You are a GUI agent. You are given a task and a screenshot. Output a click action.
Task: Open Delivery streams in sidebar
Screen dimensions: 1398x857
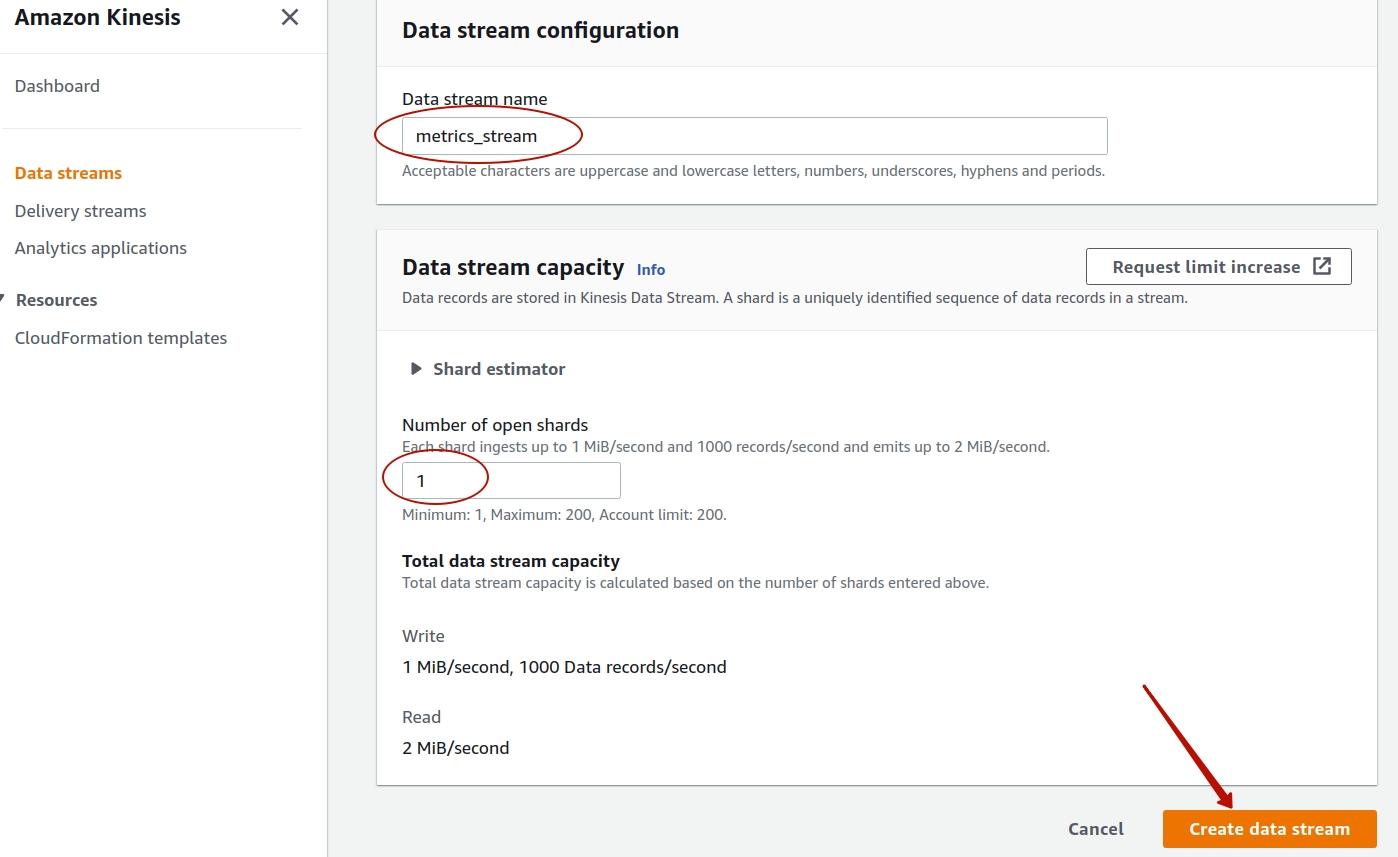pyautogui.click(x=80, y=211)
